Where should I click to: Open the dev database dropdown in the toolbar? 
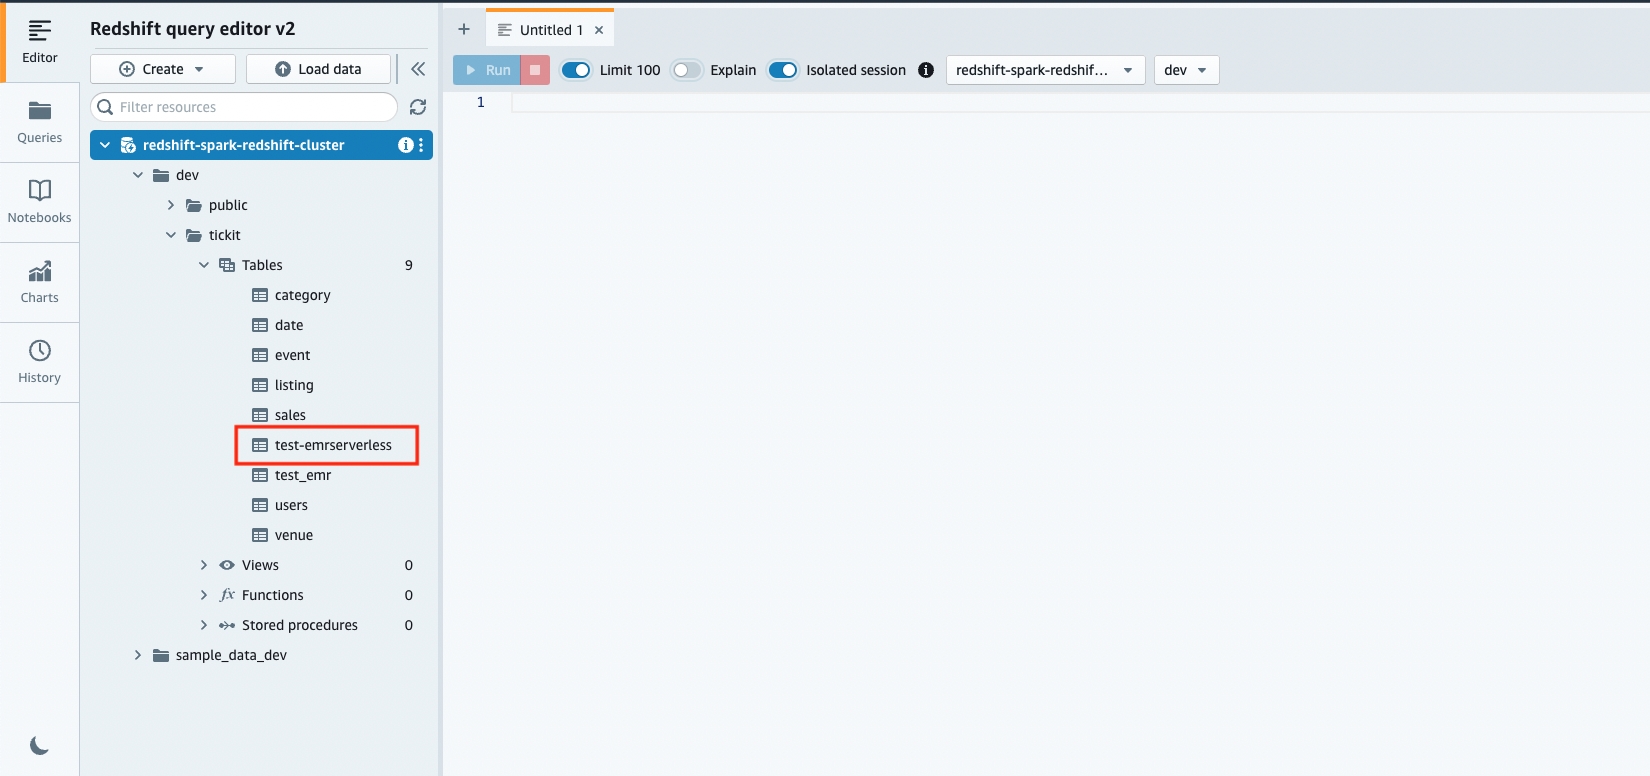coord(1186,70)
